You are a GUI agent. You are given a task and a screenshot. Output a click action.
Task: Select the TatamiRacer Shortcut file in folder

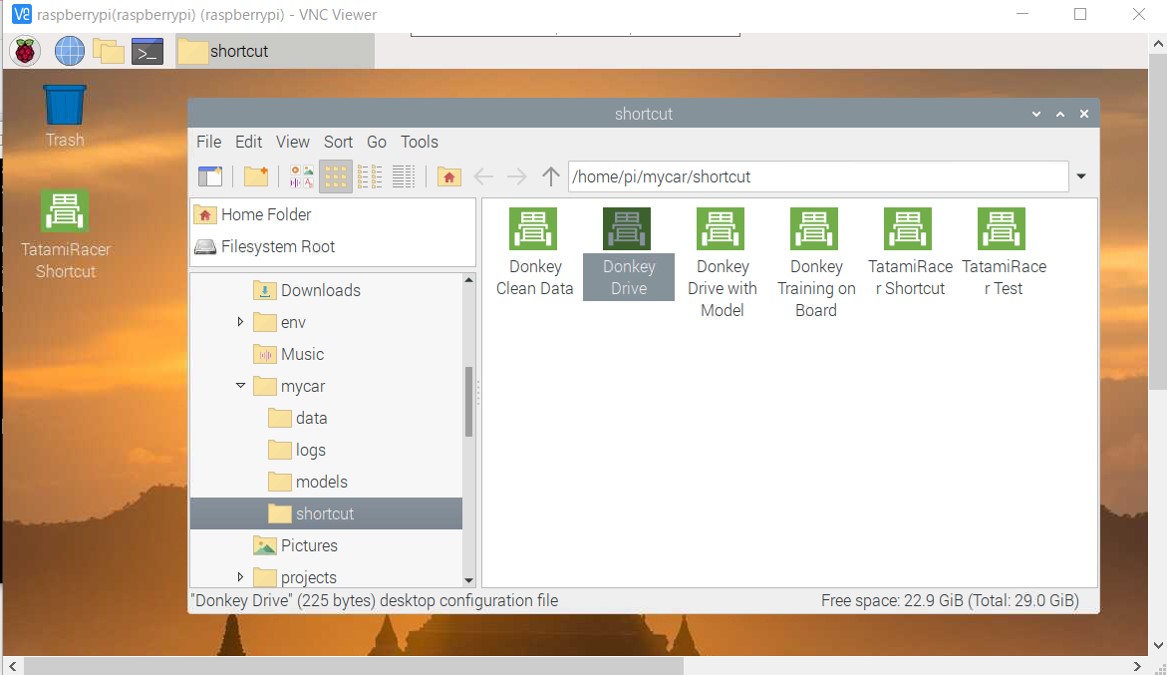(909, 253)
